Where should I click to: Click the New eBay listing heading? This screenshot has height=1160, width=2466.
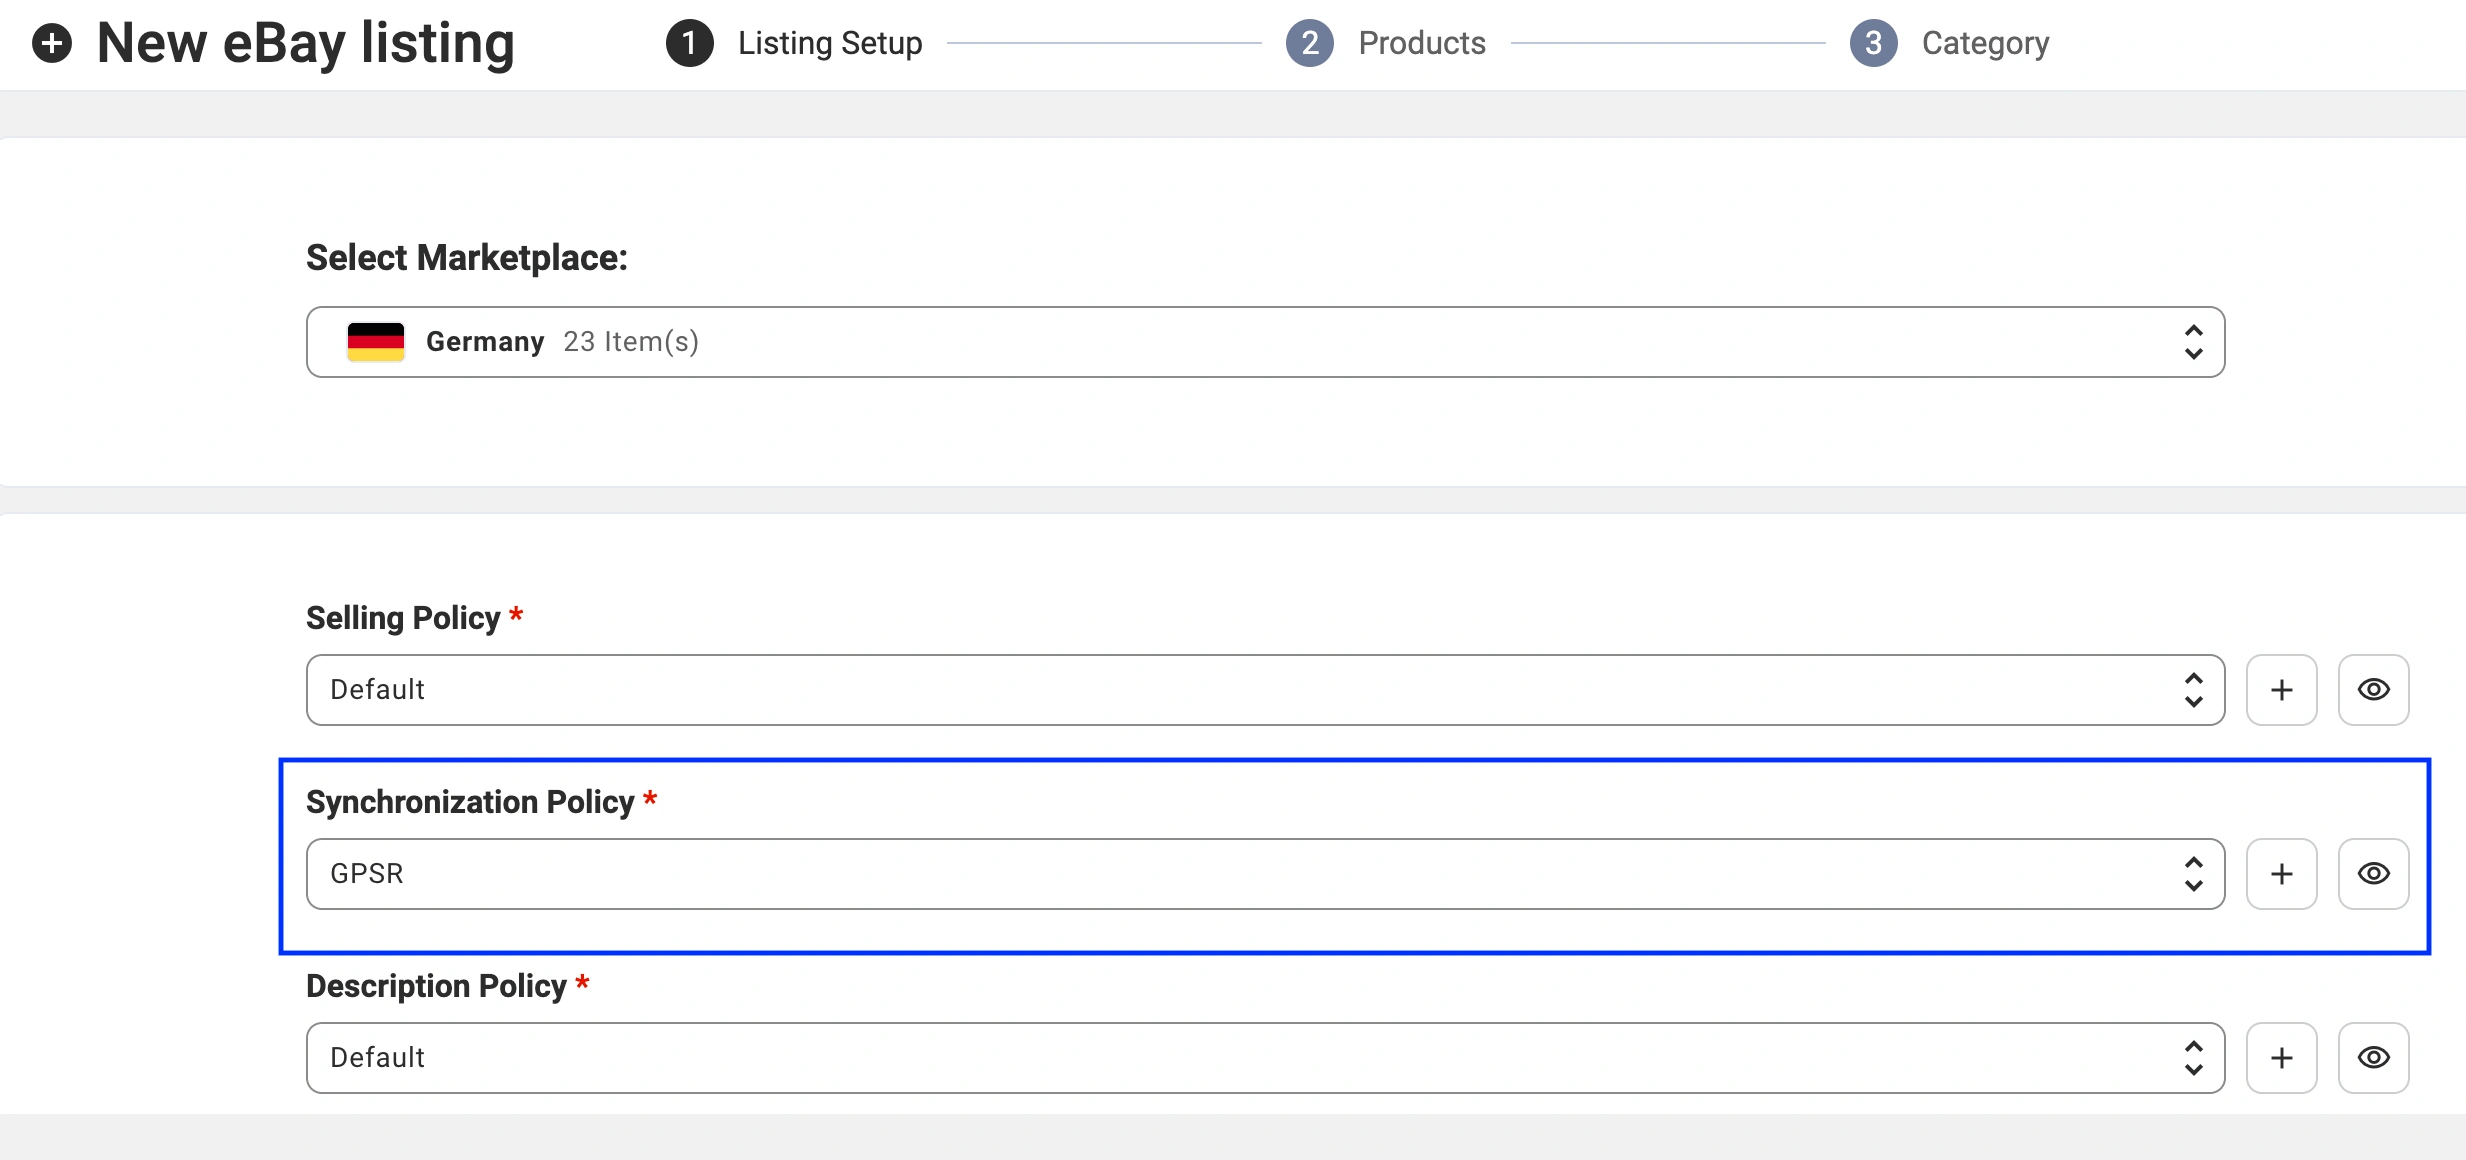(306, 43)
